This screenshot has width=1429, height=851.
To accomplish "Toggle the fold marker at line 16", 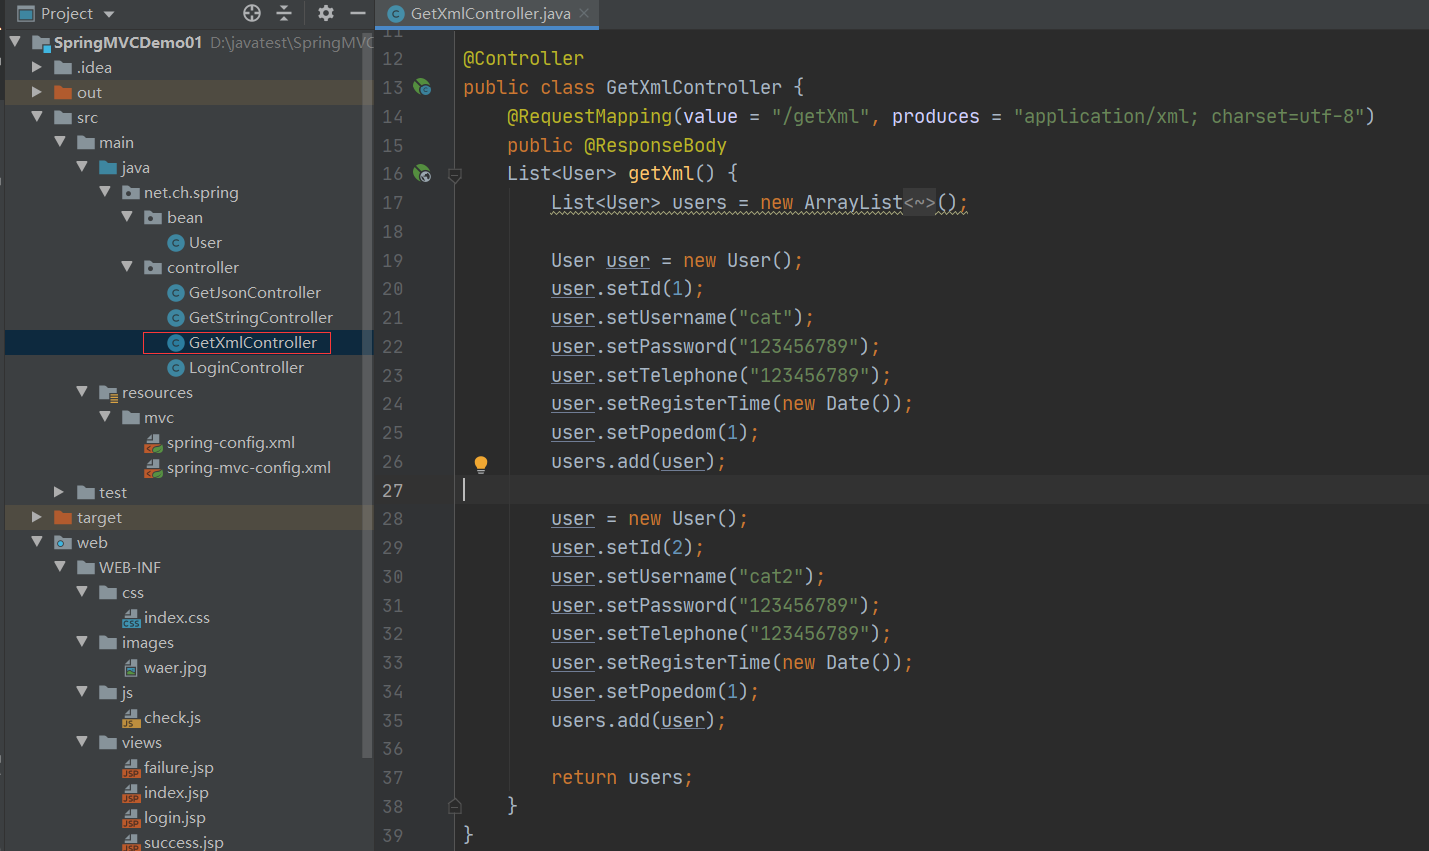I will point(455,175).
